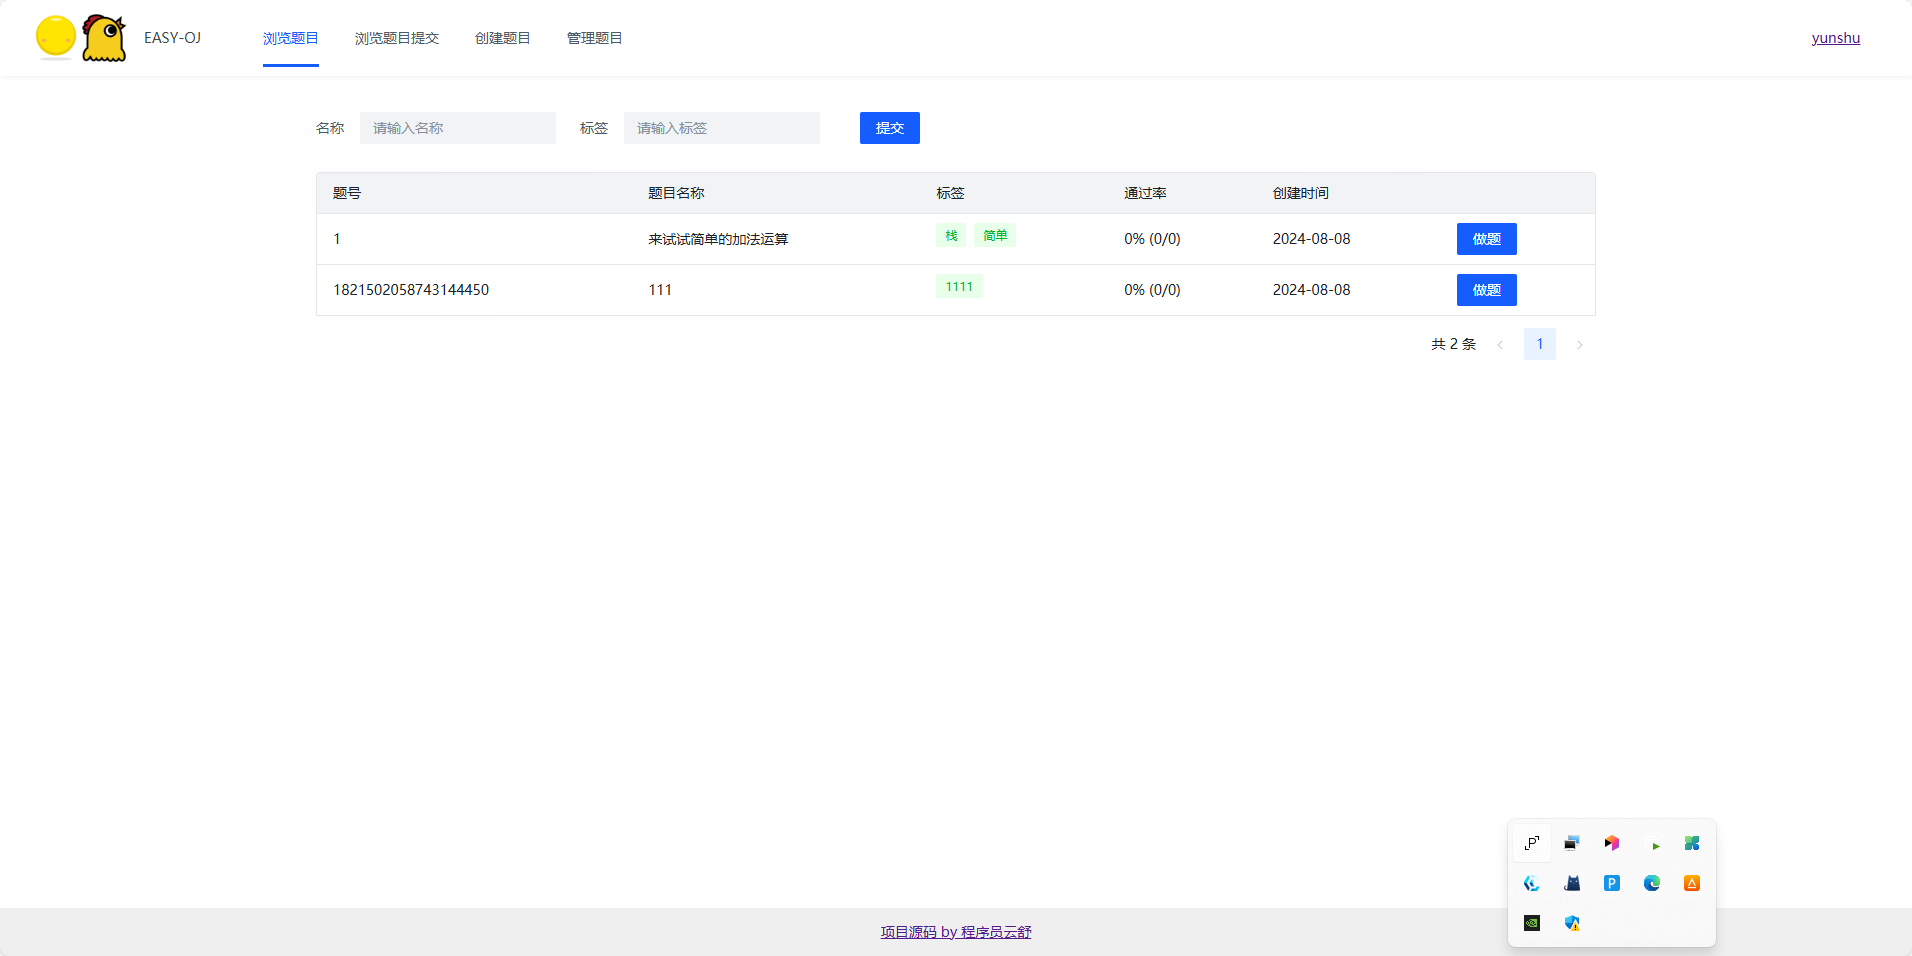Click the orange triangle tray icon
1912x956 pixels.
click(x=1692, y=884)
